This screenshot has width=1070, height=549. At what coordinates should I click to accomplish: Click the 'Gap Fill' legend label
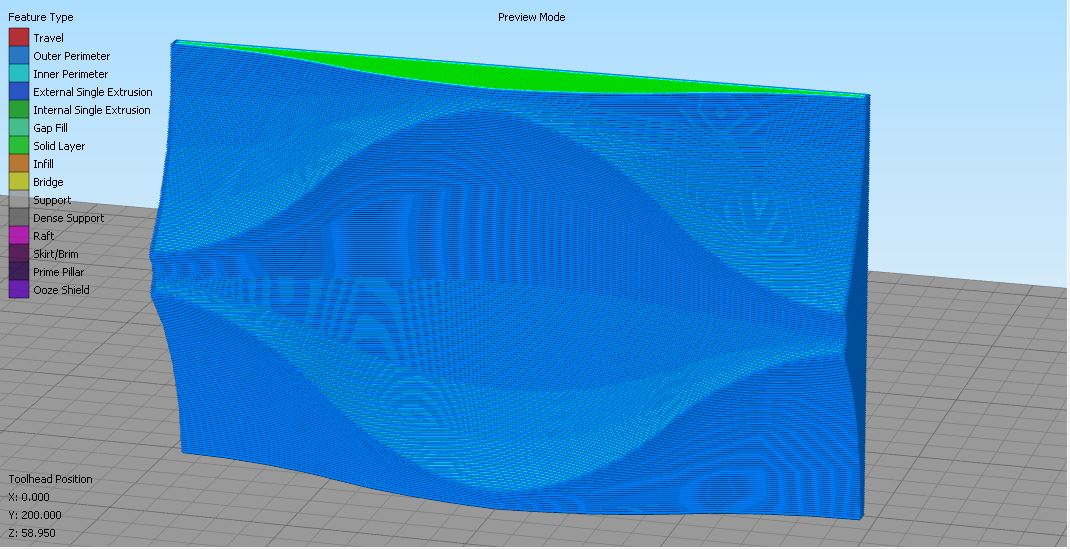[x=50, y=128]
